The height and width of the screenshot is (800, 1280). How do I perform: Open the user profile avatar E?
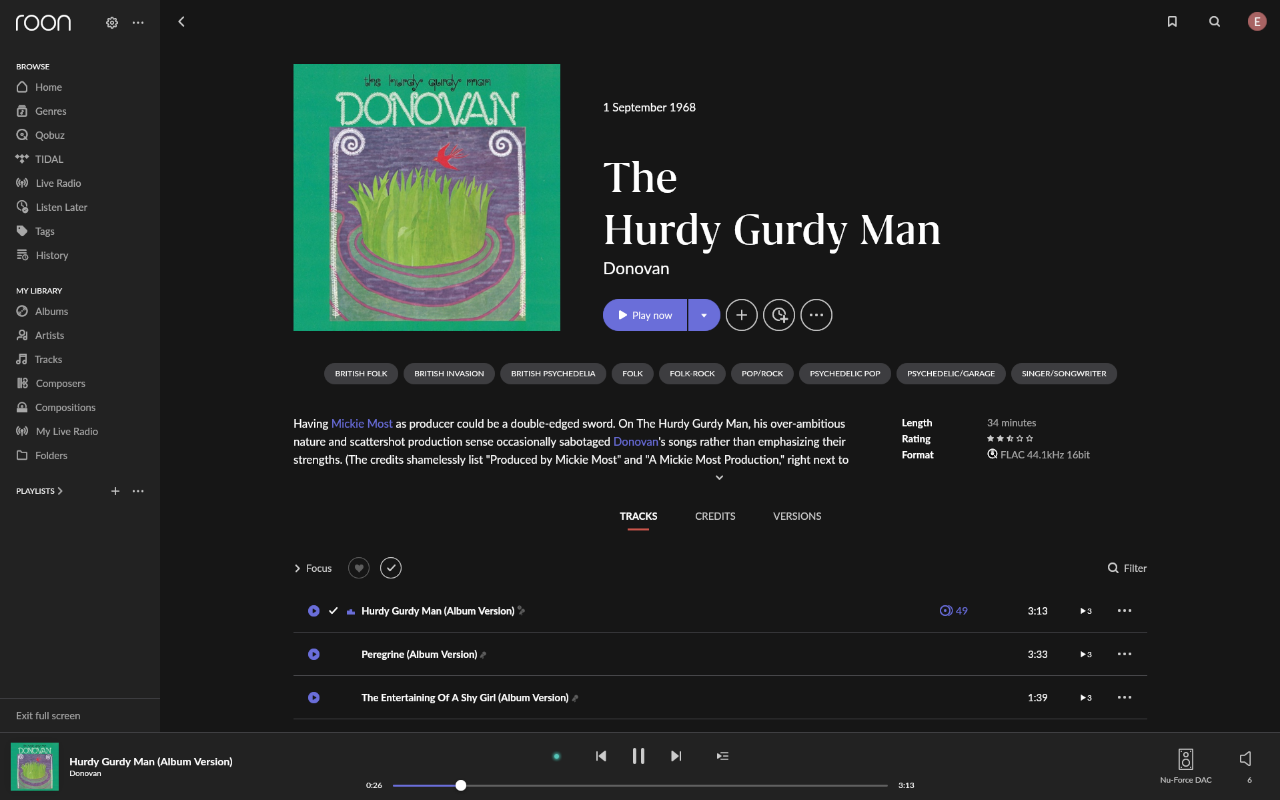tap(1257, 22)
